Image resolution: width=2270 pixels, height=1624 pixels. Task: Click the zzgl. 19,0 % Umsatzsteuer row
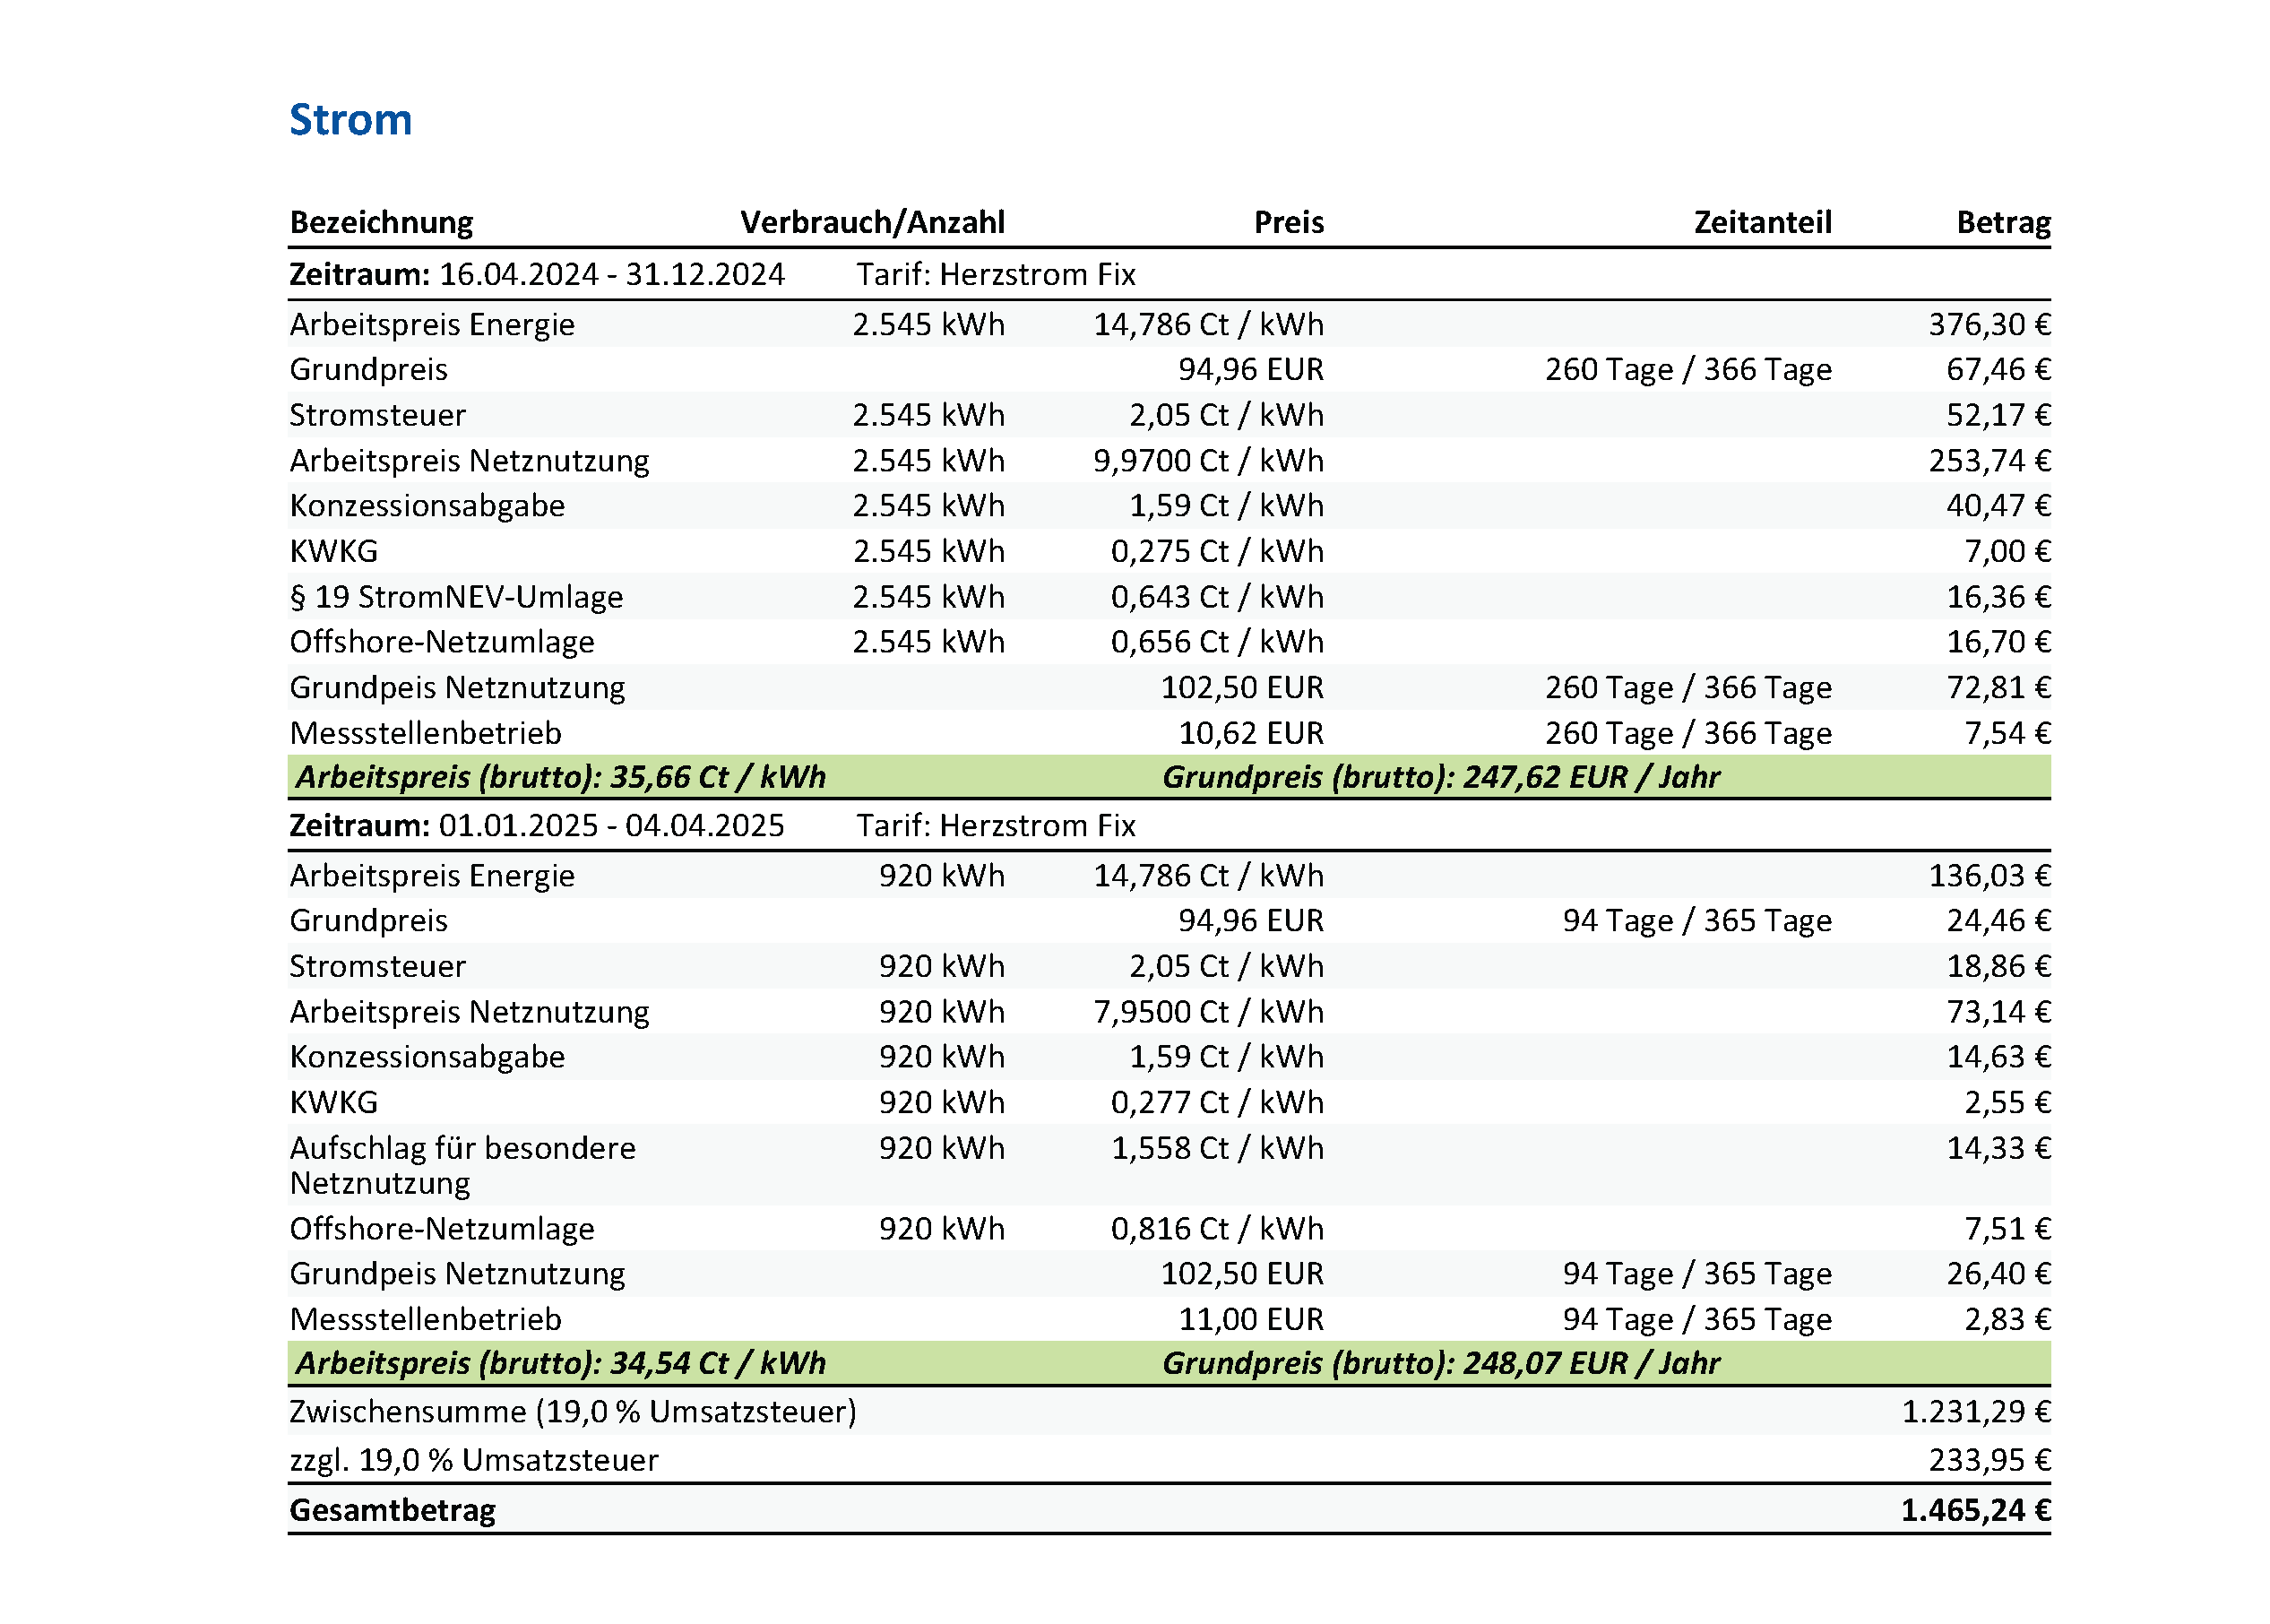click(474, 1460)
